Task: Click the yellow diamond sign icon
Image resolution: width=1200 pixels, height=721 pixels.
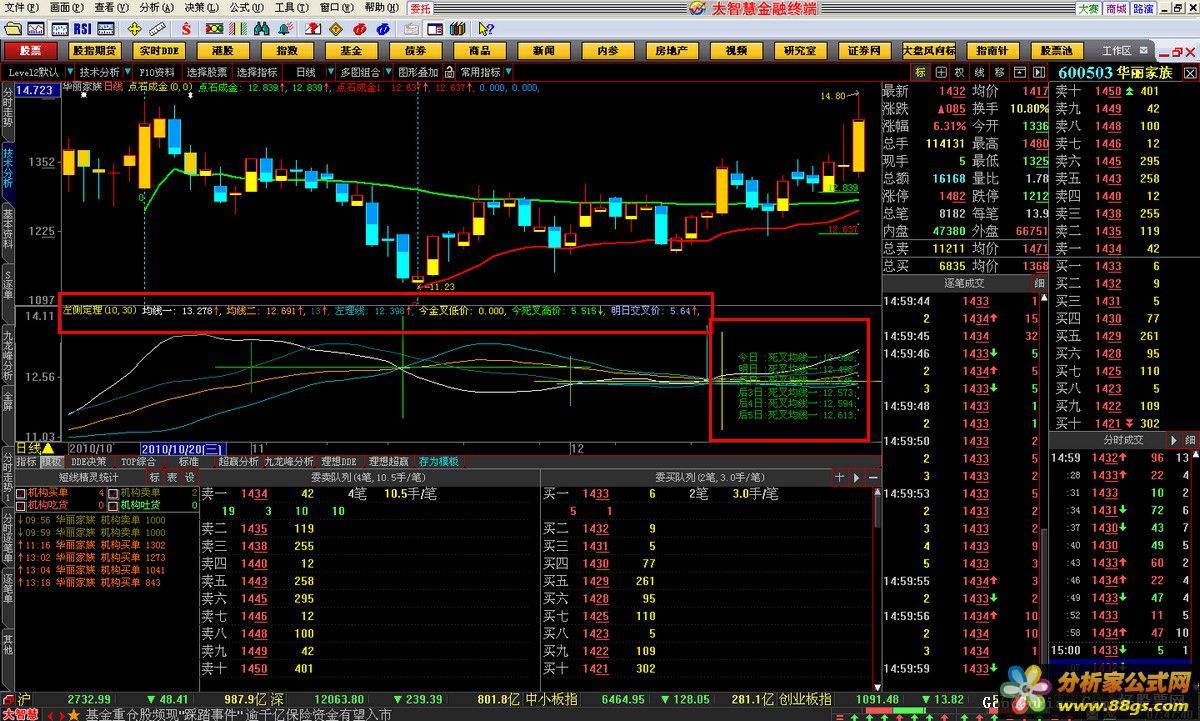Action: (337, 28)
